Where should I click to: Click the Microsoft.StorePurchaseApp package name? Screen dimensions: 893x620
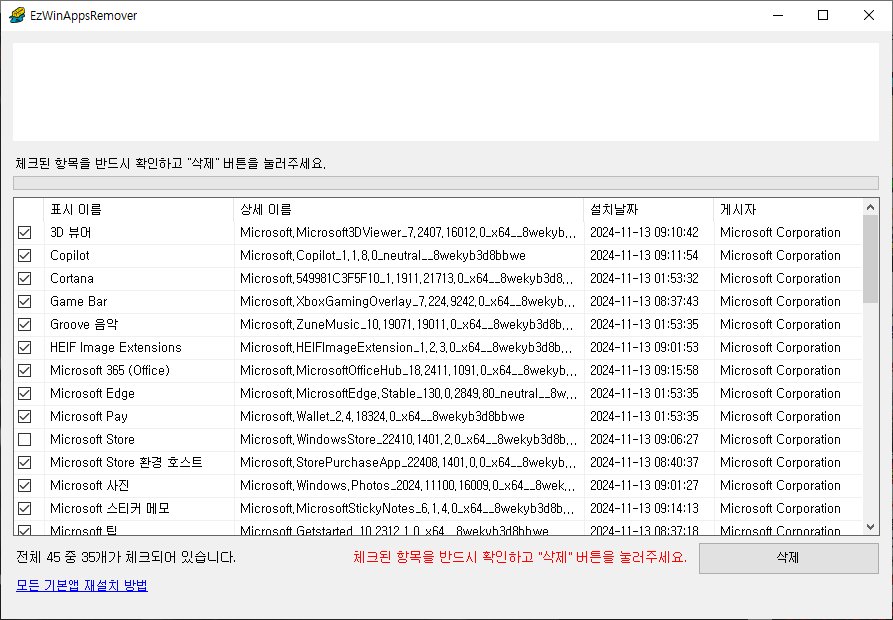pyautogui.click(x=408, y=462)
